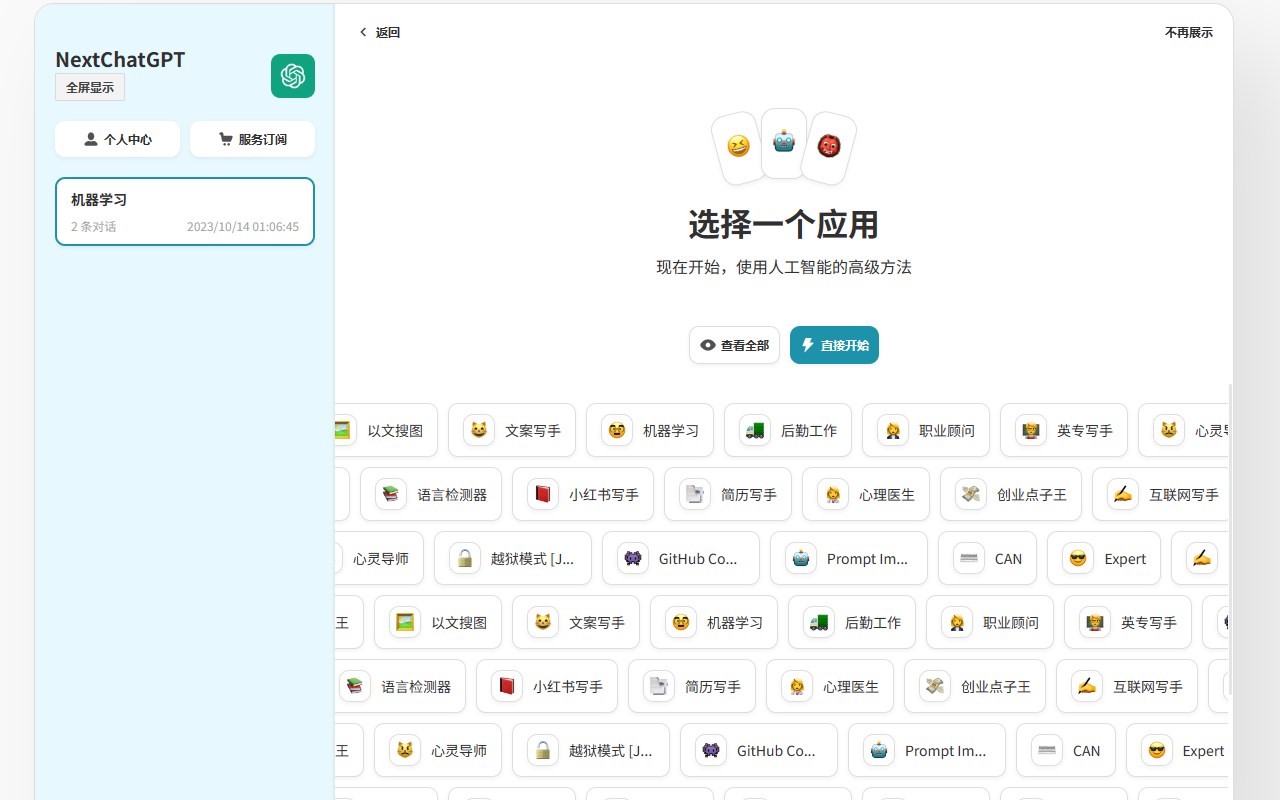This screenshot has height=800, width=1280.
Task: Select the GitHub Co... card in the sixth card row
Action: tap(759, 750)
